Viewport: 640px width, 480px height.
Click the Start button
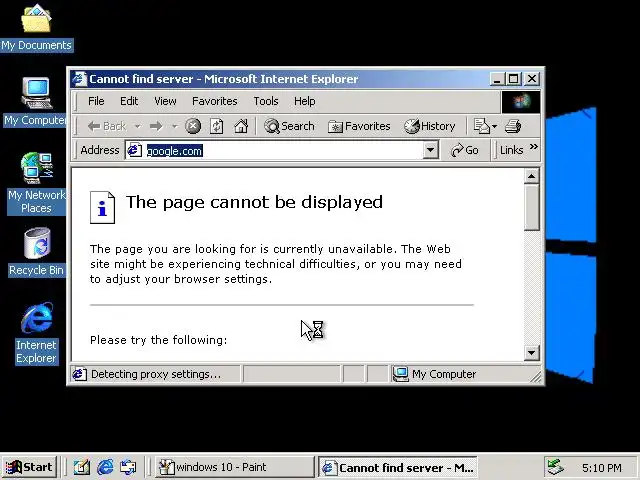click(29, 467)
